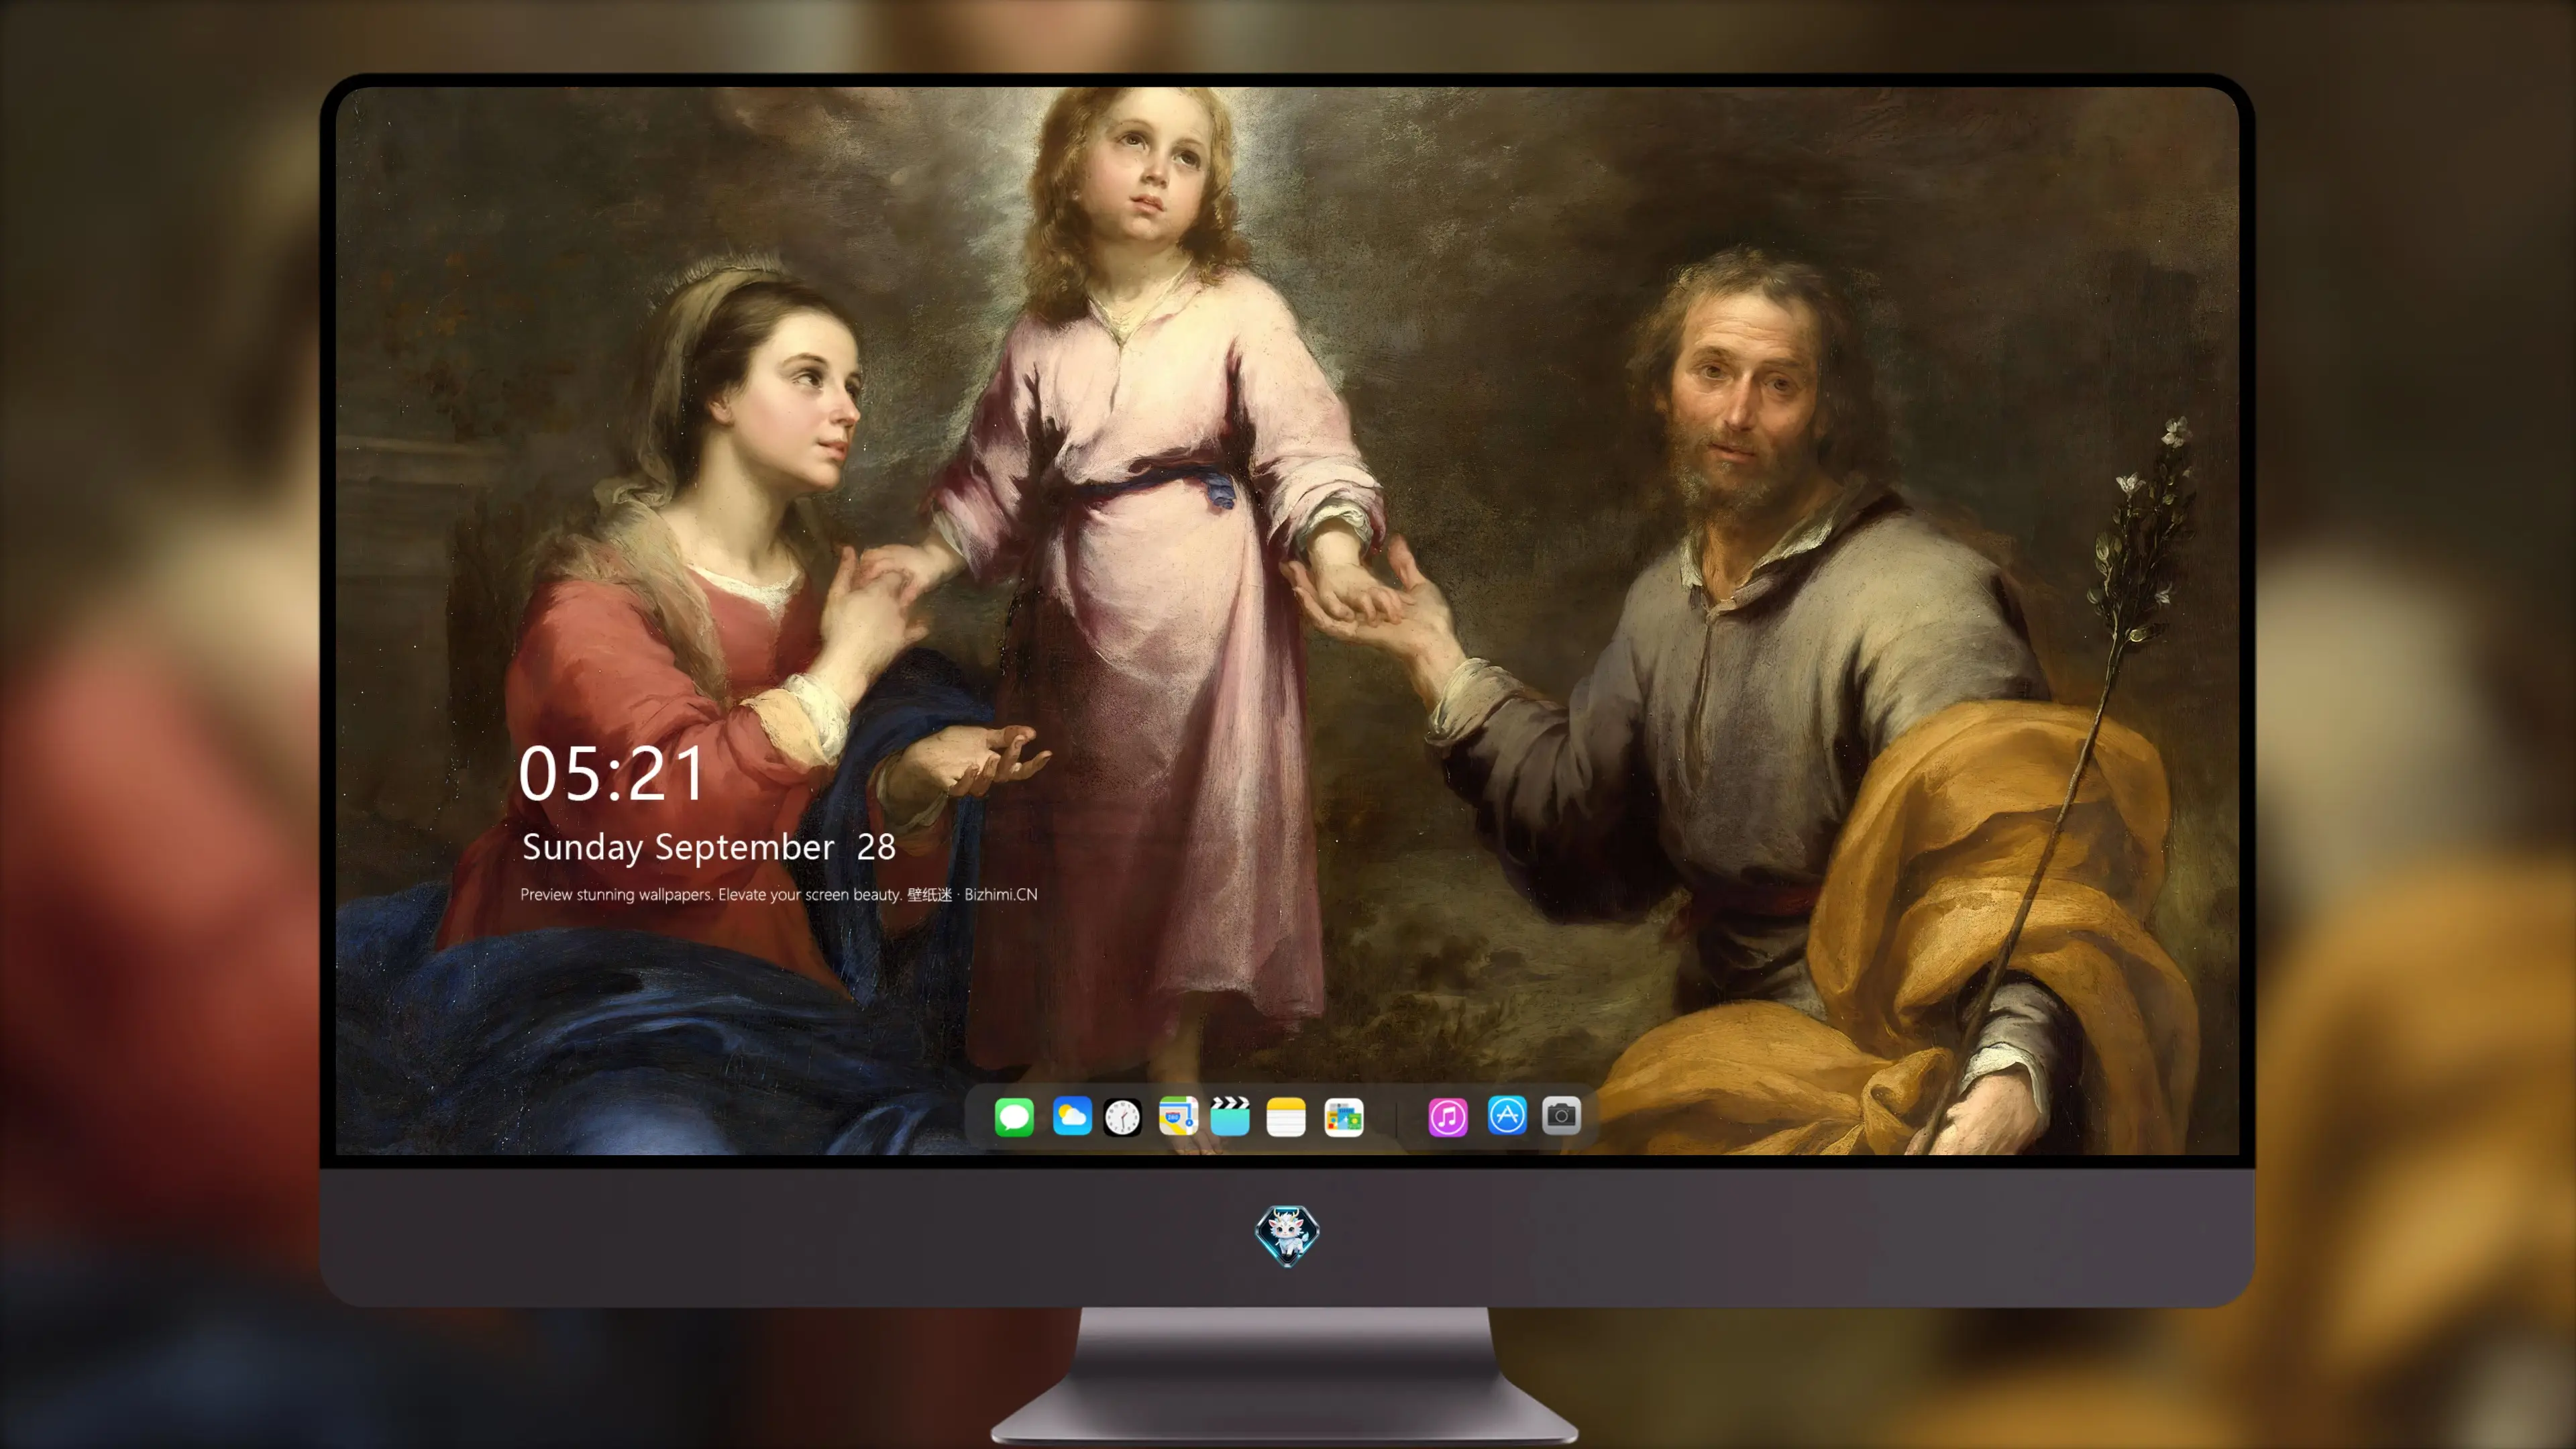Viewport: 2576px width, 1449px height.
Task: Click the 05:21 clock display
Action: [x=611, y=774]
